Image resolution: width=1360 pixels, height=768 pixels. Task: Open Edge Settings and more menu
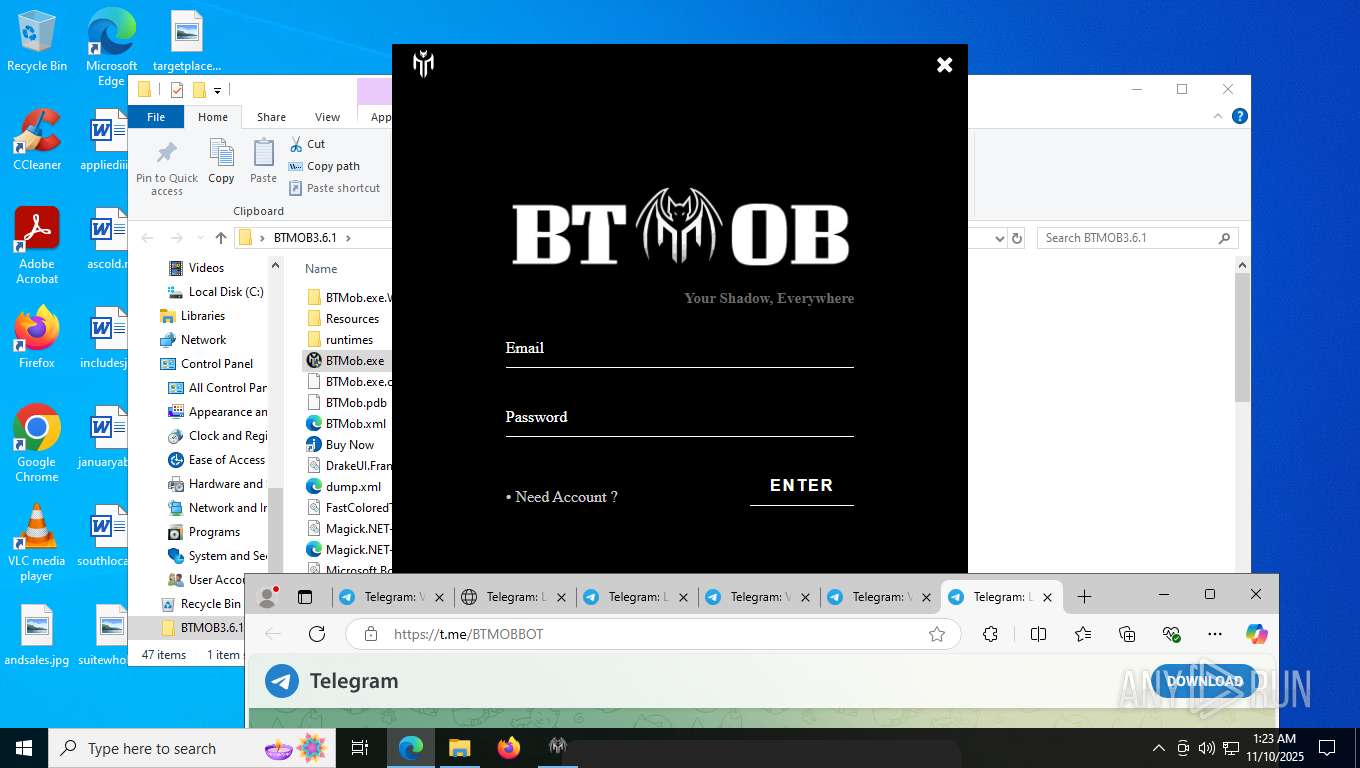point(1214,634)
